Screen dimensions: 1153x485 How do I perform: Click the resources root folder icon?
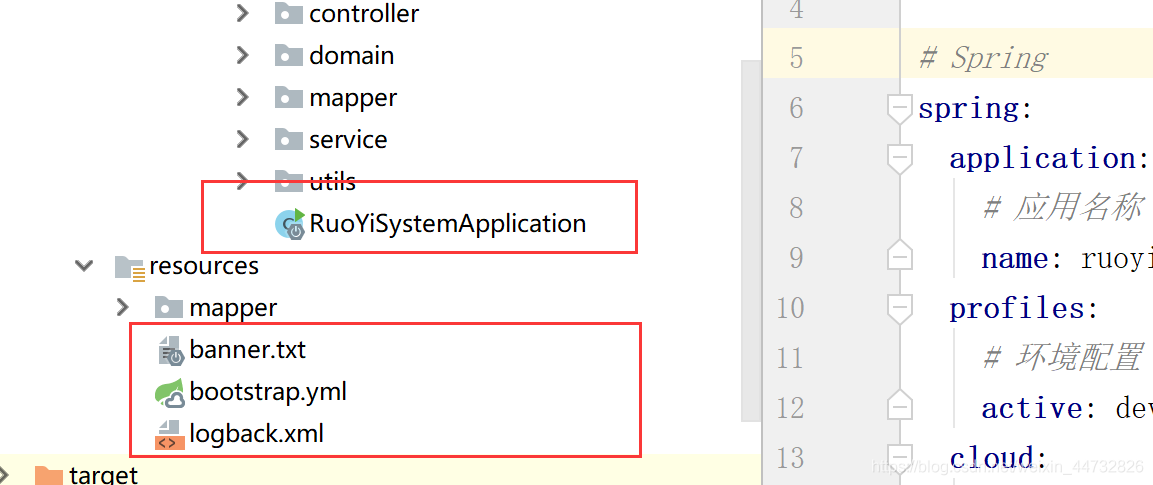point(129,267)
